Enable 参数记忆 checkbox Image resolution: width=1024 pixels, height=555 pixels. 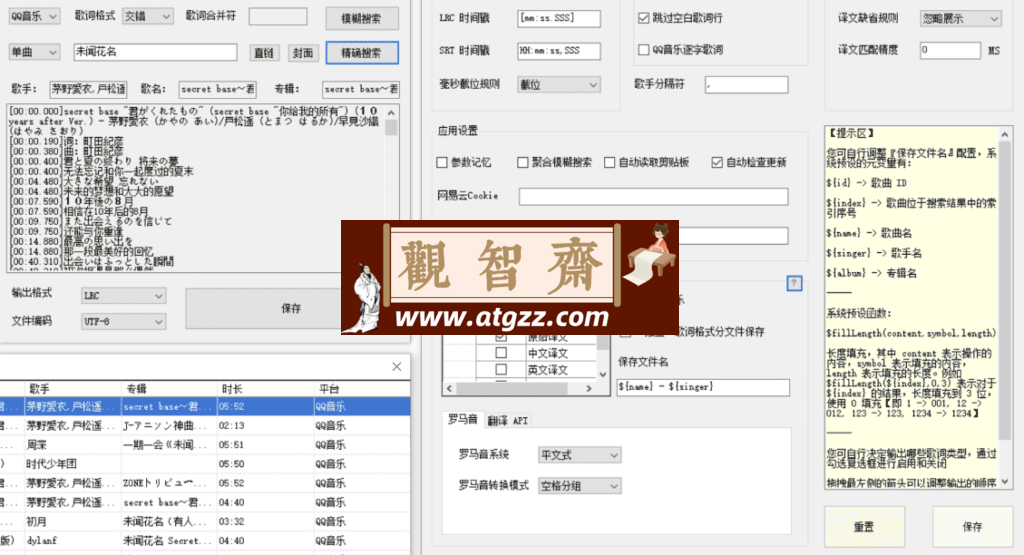click(442, 162)
